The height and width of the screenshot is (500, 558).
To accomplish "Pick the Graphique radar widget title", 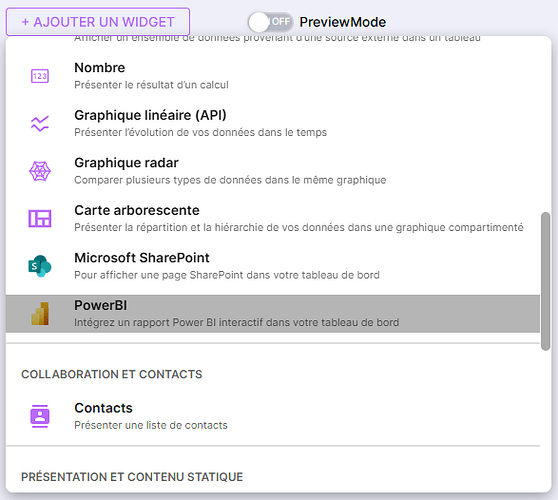I will [x=126, y=163].
